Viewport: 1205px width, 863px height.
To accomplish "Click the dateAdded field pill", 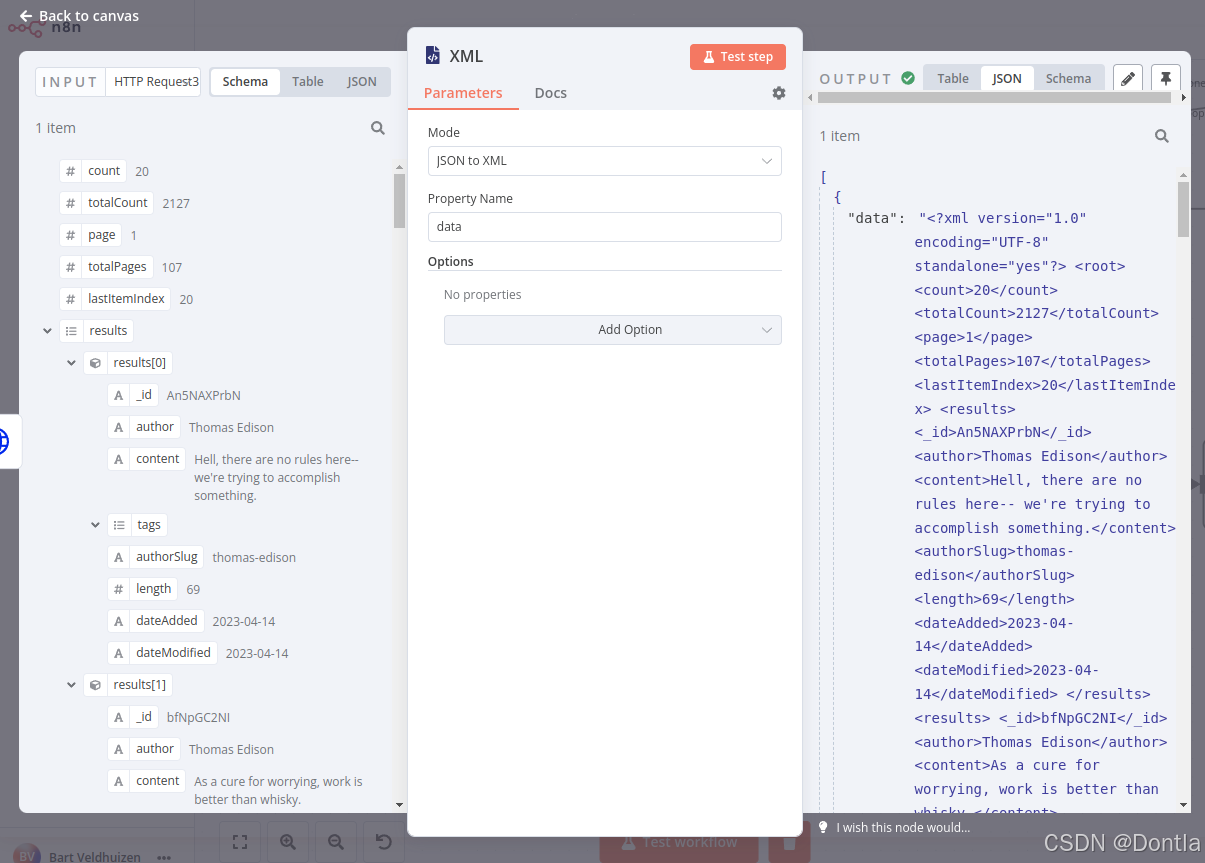I will [156, 621].
